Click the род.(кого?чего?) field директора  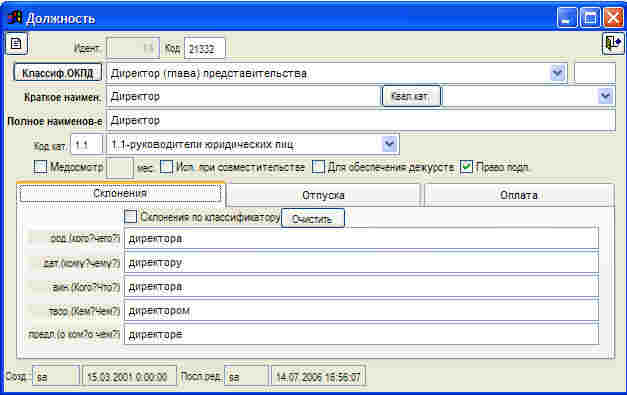coord(361,239)
